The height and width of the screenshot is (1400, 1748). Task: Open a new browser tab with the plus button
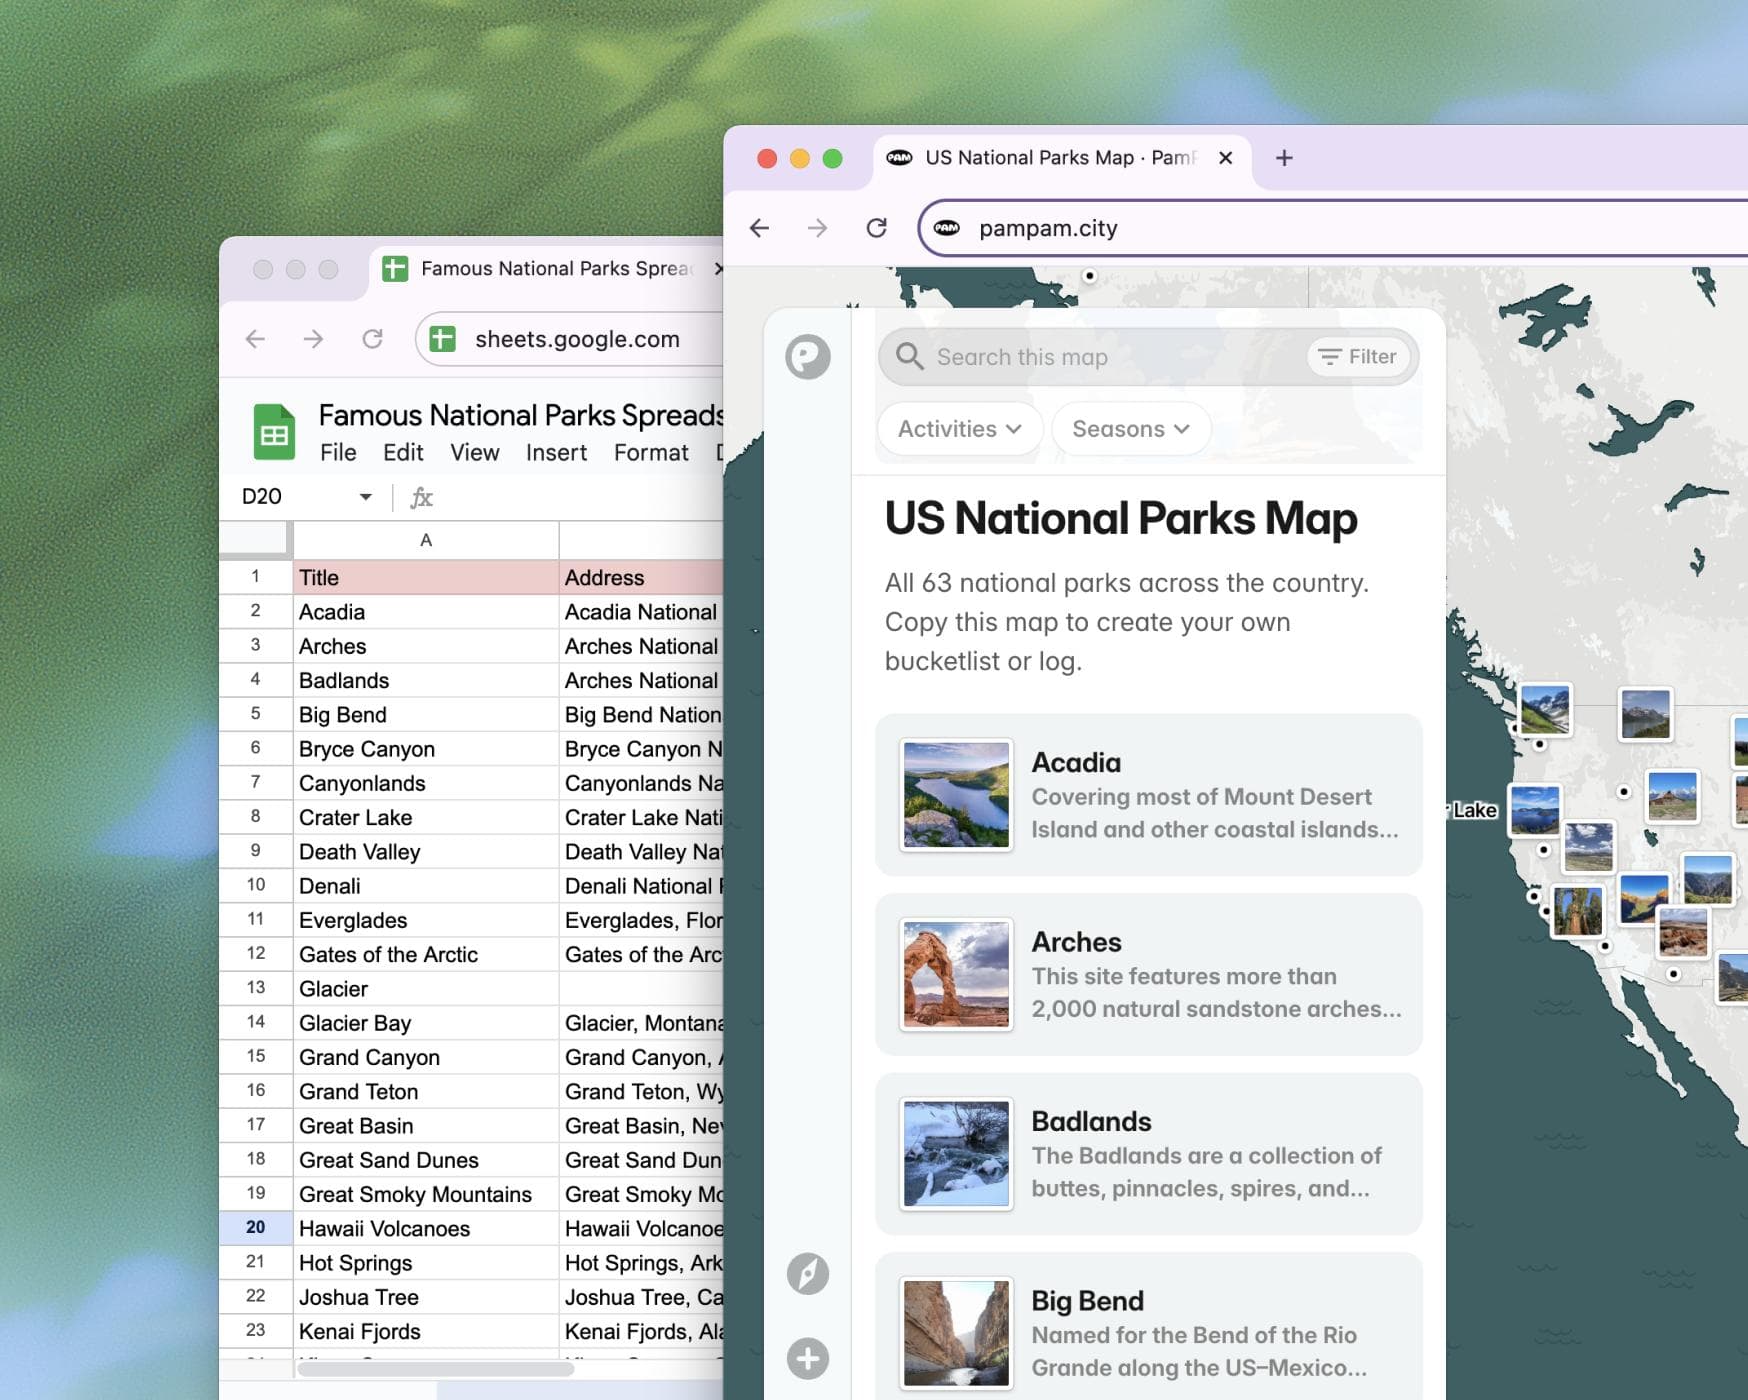[x=1284, y=157]
